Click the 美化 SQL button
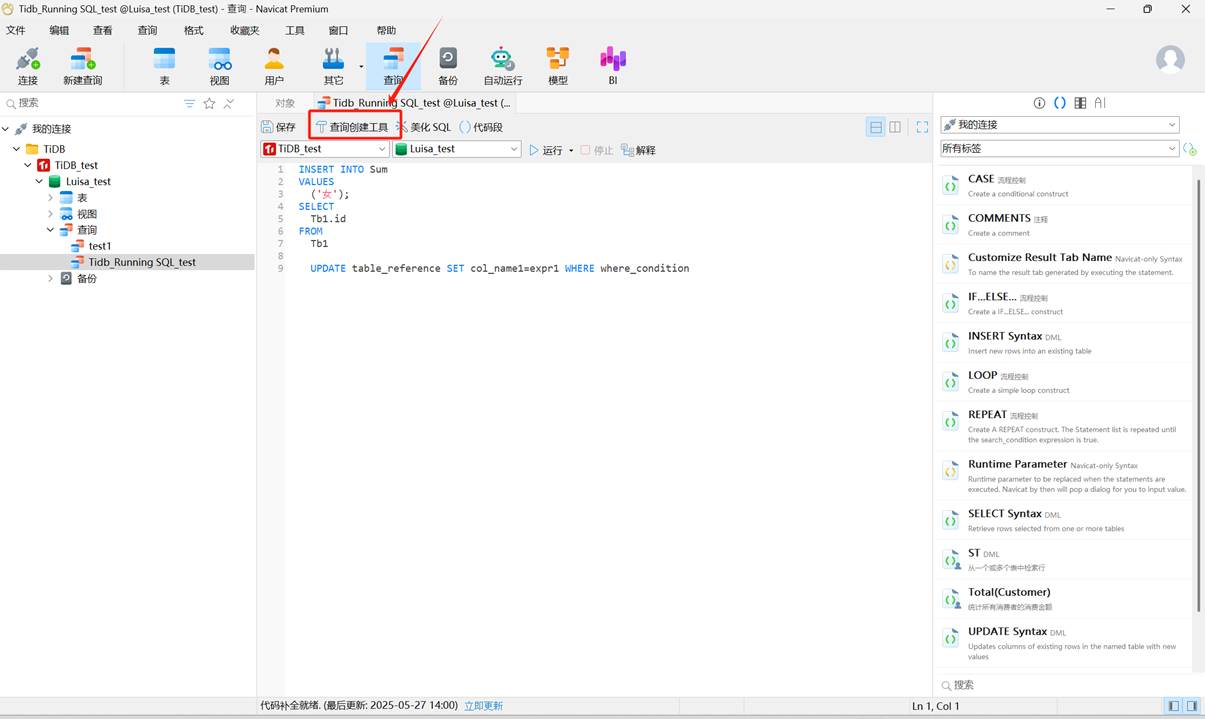Screen dimensions: 1205x719 click(x=425, y=127)
